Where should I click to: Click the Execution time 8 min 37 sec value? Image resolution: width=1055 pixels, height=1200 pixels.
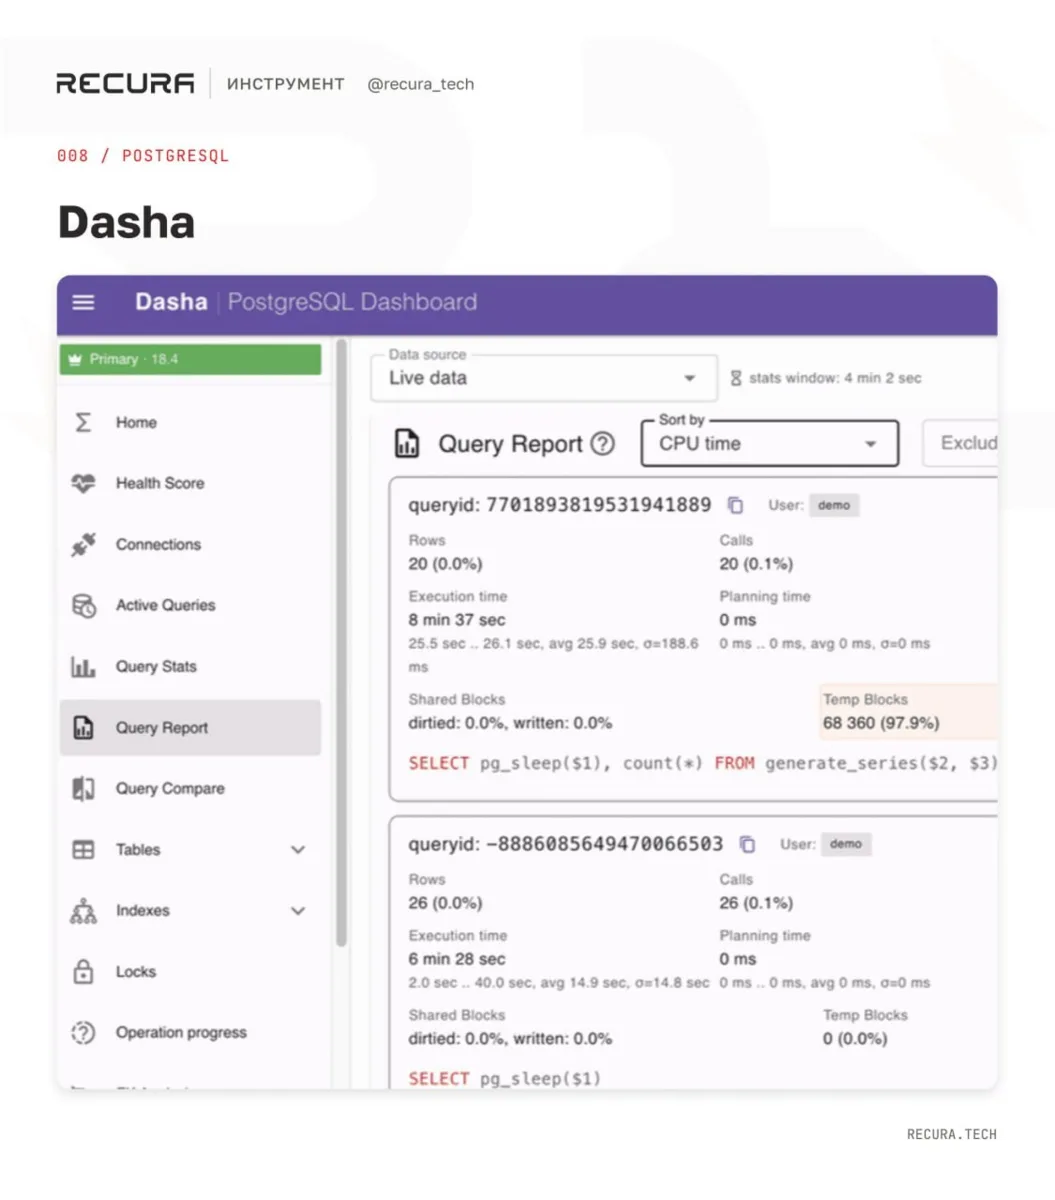pyautogui.click(x=456, y=620)
